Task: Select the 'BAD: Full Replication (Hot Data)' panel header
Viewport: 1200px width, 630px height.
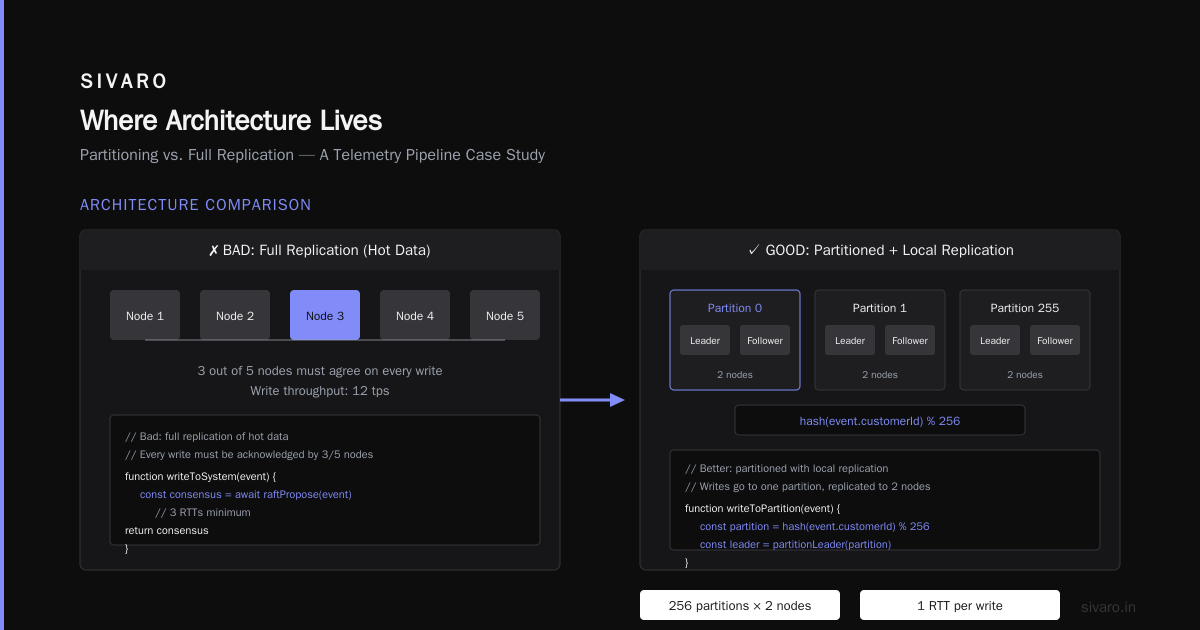Action: (320, 250)
